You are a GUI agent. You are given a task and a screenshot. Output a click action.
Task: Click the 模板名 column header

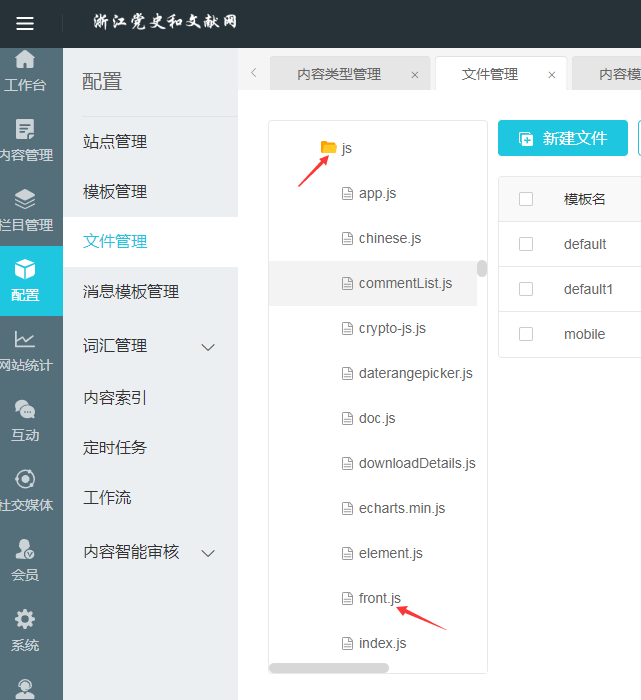584,199
